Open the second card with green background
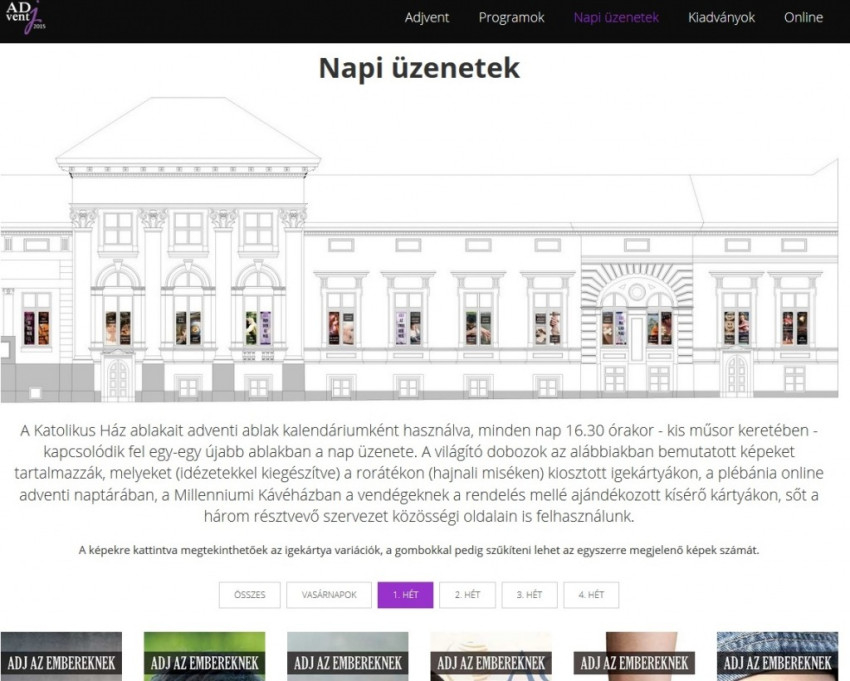The image size is (850, 681). point(204,656)
